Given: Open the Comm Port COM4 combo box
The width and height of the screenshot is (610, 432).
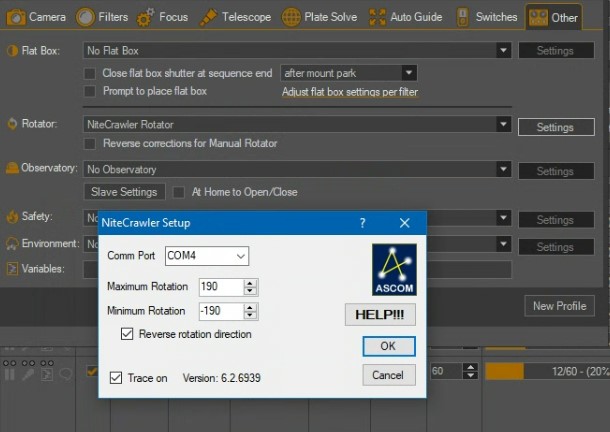Looking at the screenshot, I should pos(207,256).
